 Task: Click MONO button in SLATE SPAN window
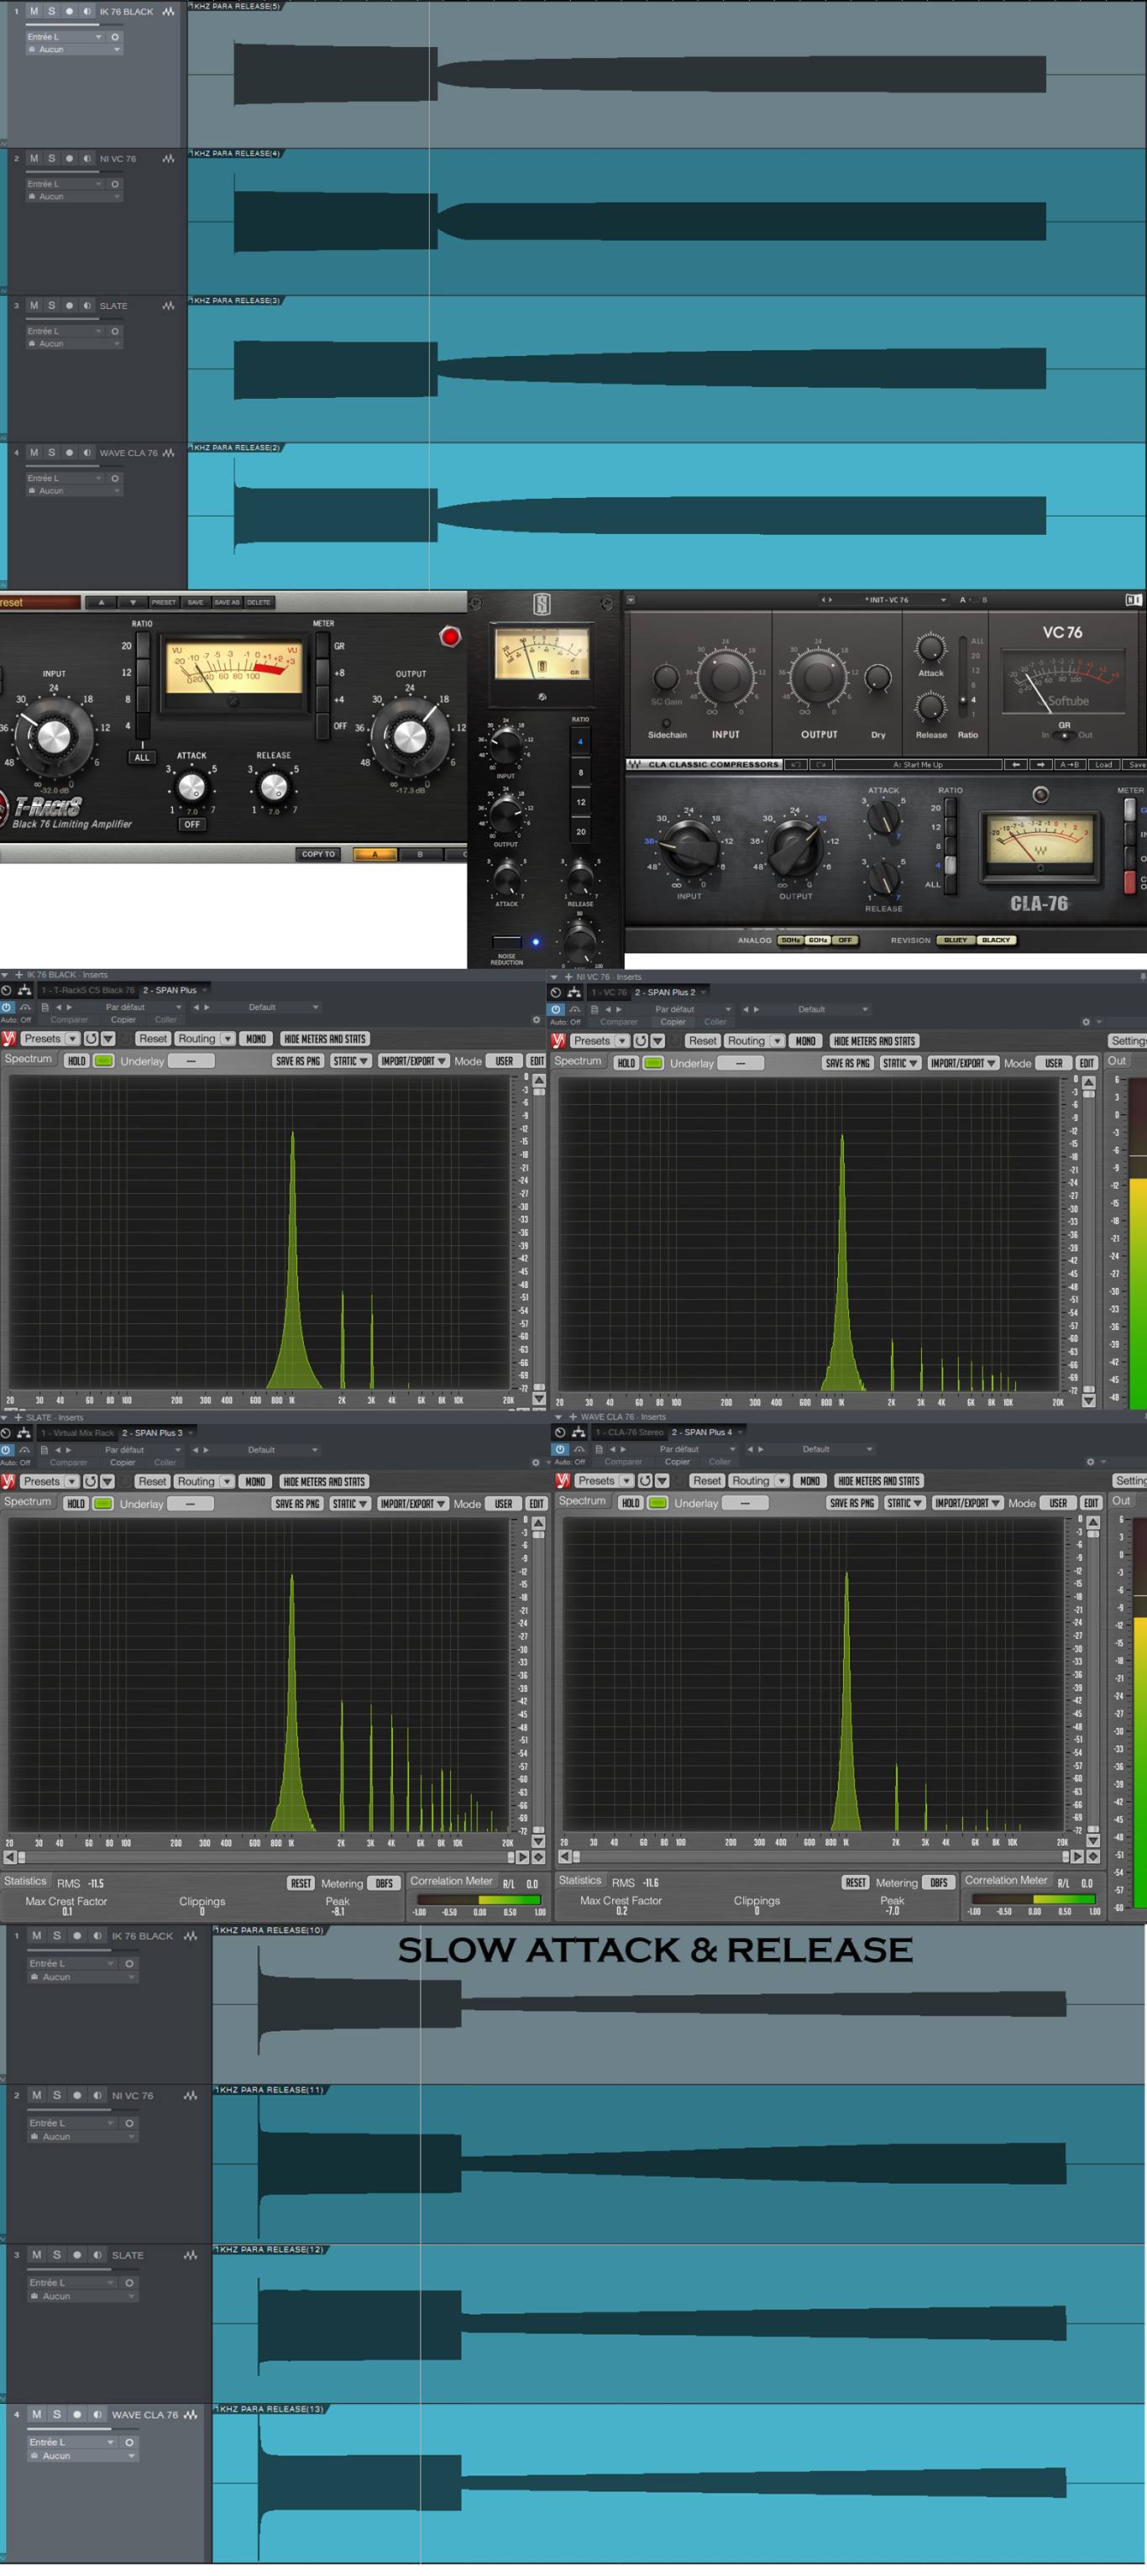tap(255, 1481)
